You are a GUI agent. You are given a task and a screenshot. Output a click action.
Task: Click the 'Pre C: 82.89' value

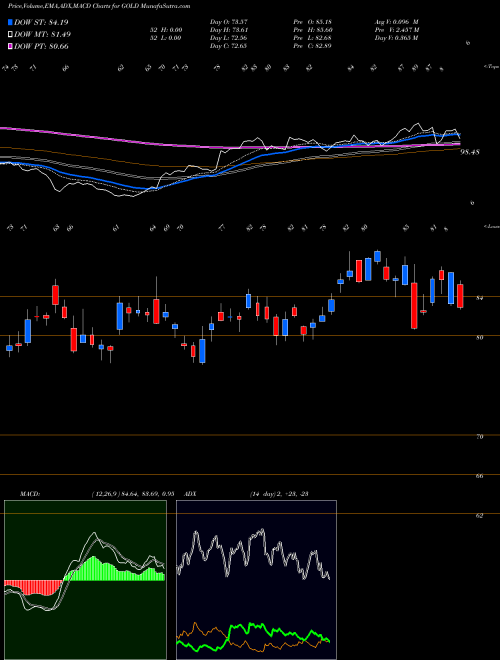pos(312,46)
